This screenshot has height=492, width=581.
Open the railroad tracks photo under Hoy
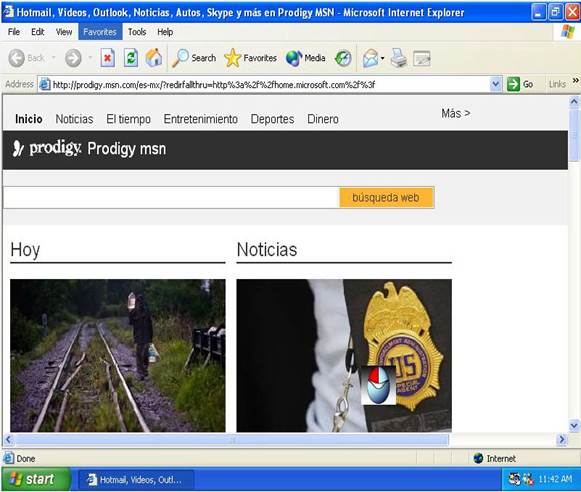(x=117, y=355)
